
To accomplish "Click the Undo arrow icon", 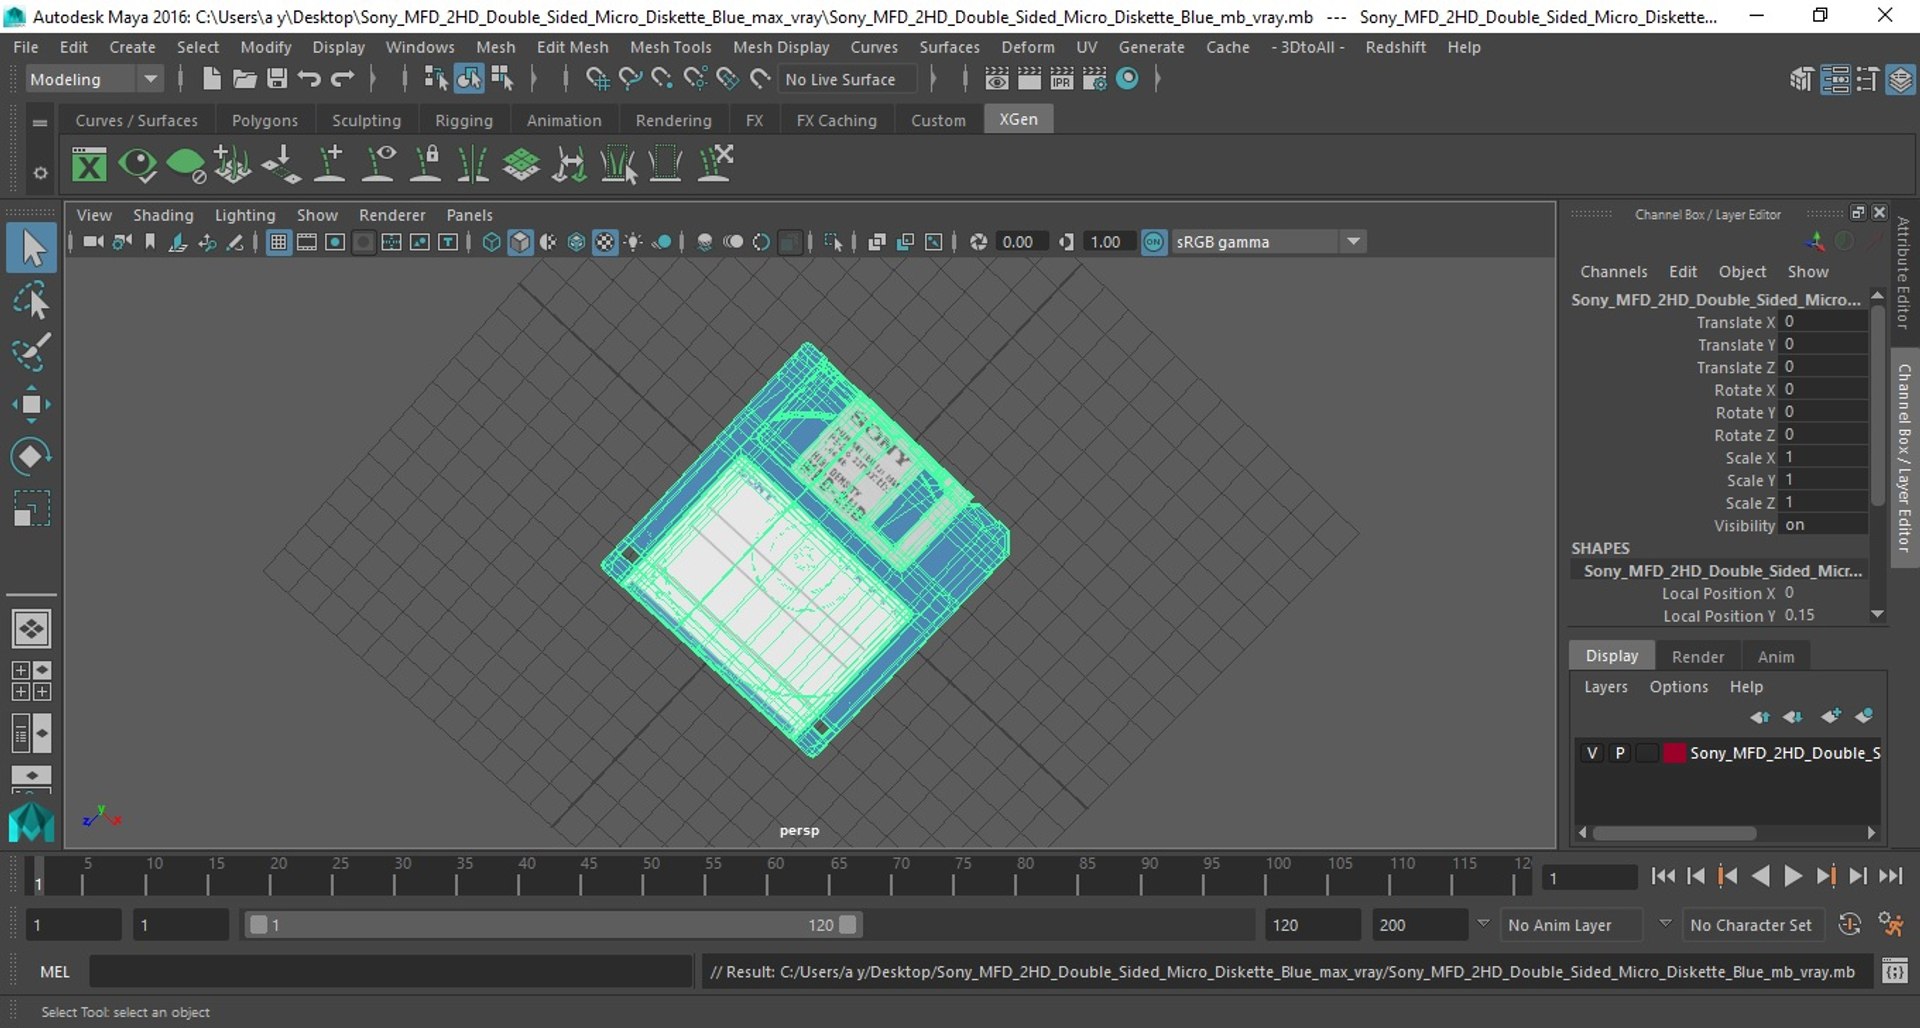I will (x=309, y=79).
